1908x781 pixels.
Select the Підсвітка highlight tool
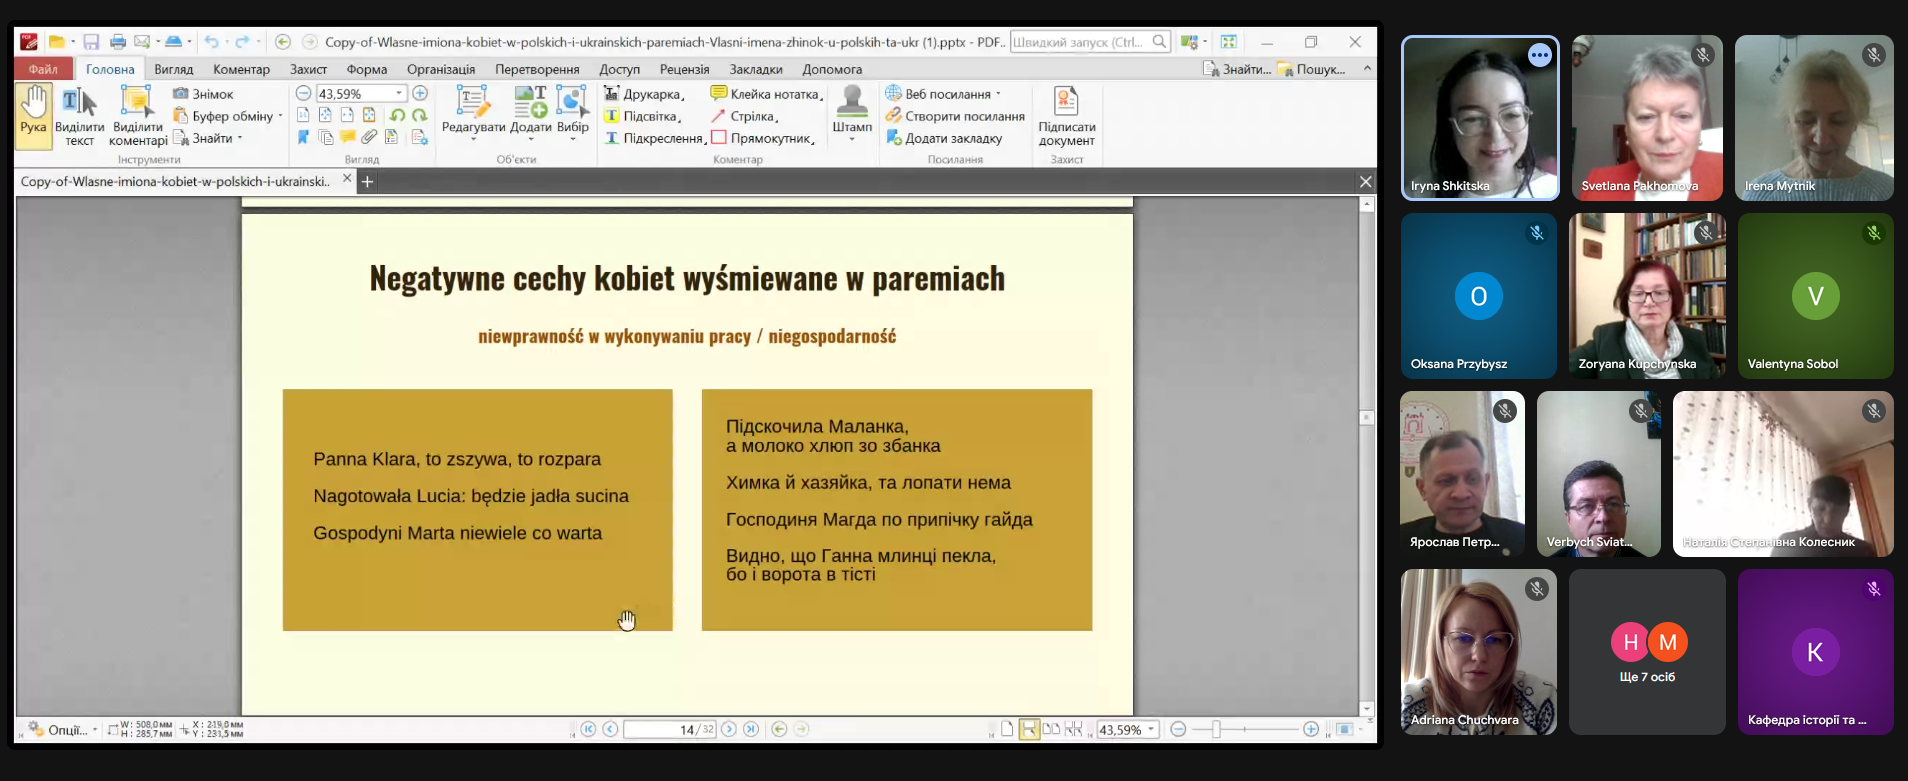coord(643,116)
